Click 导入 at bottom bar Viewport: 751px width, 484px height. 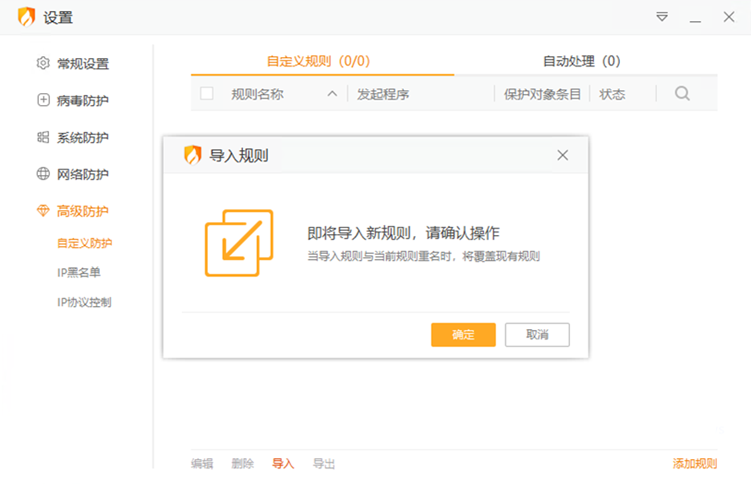pyautogui.click(x=283, y=463)
